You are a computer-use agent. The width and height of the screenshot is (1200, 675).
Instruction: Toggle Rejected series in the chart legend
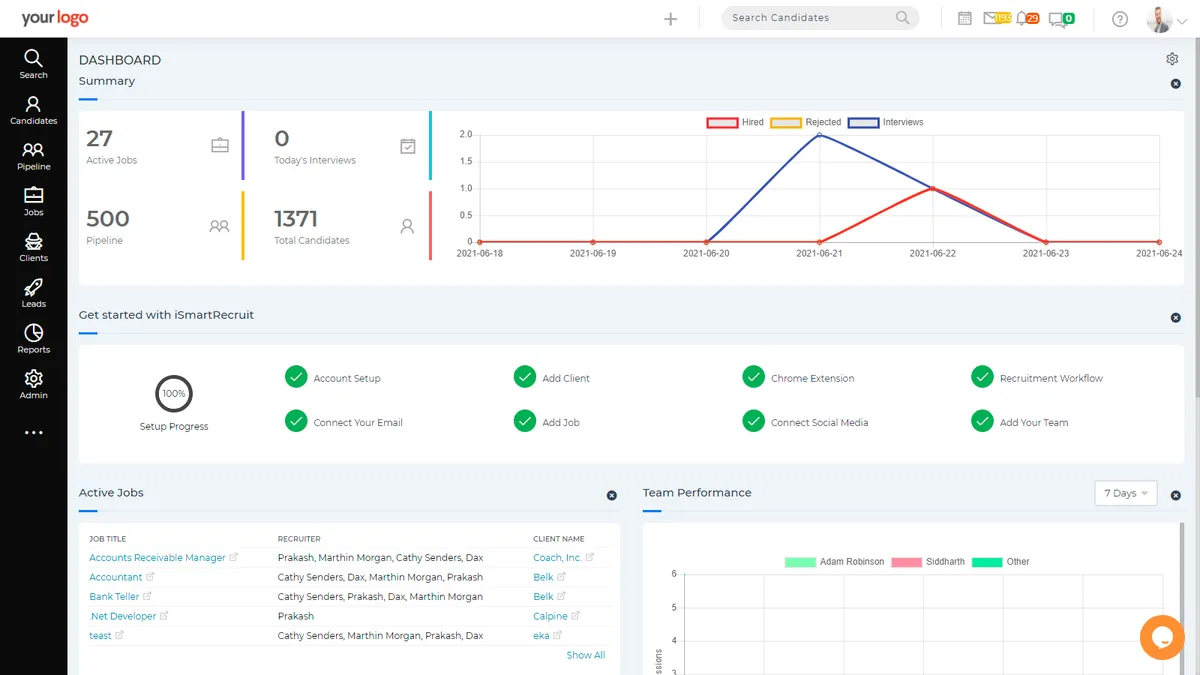point(807,122)
